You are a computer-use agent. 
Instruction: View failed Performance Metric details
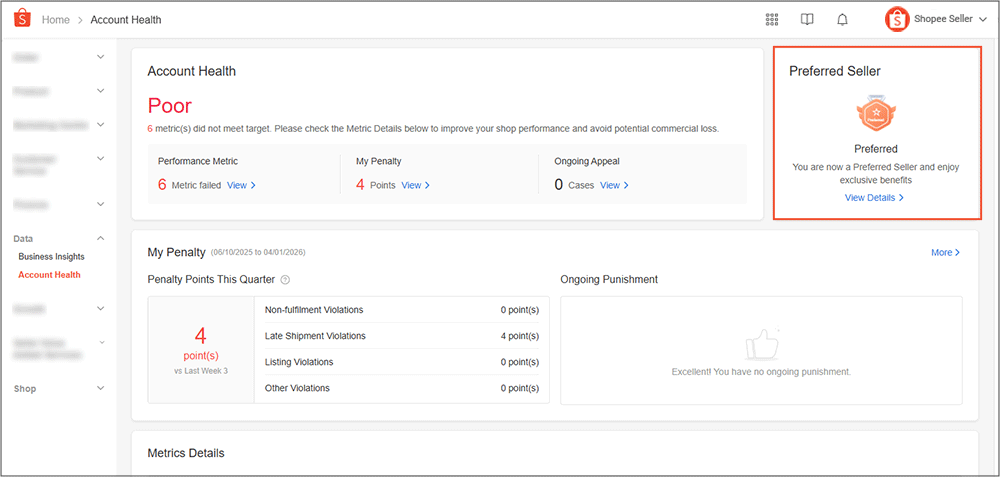241,185
